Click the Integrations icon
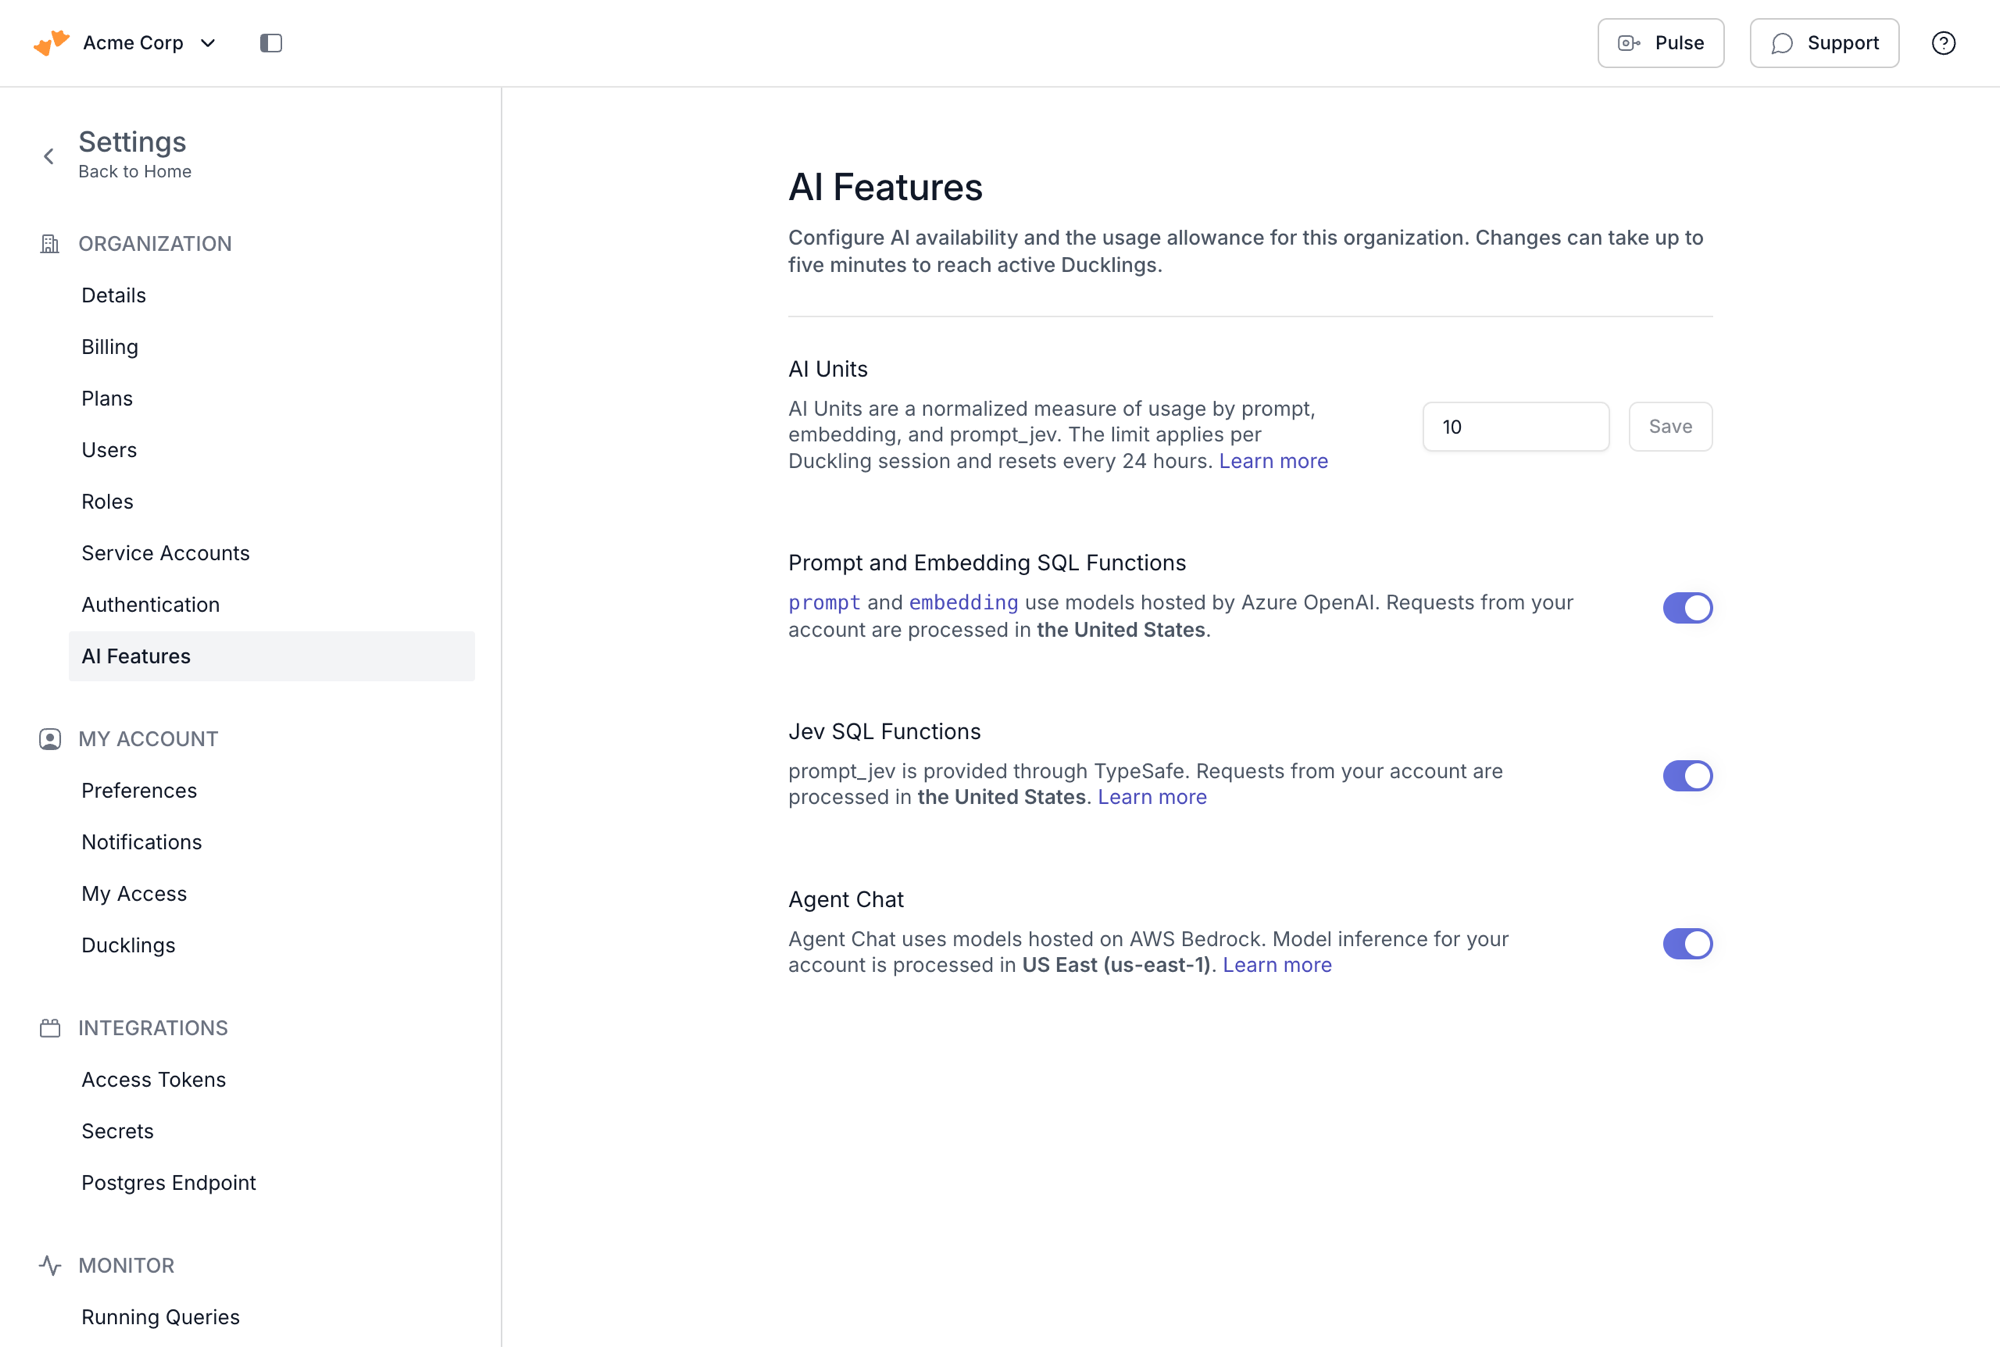 click(50, 1028)
